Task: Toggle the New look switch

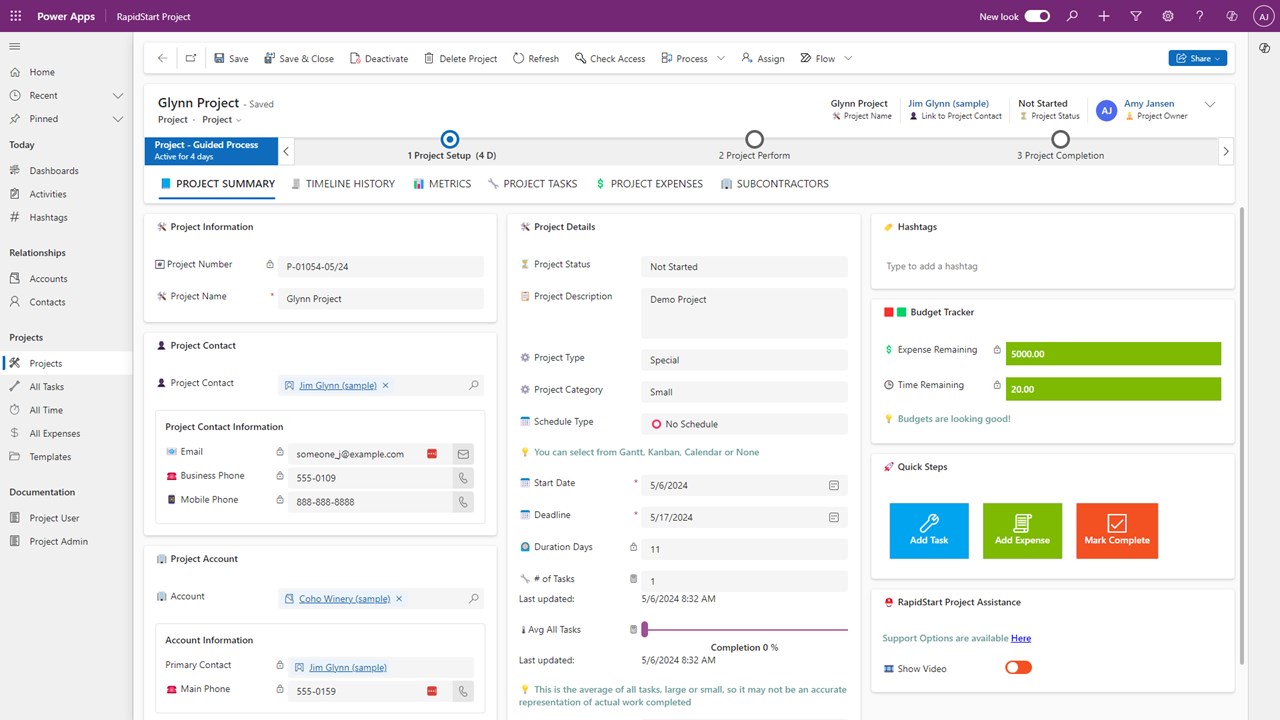Action: pyautogui.click(x=1037, y=16)
